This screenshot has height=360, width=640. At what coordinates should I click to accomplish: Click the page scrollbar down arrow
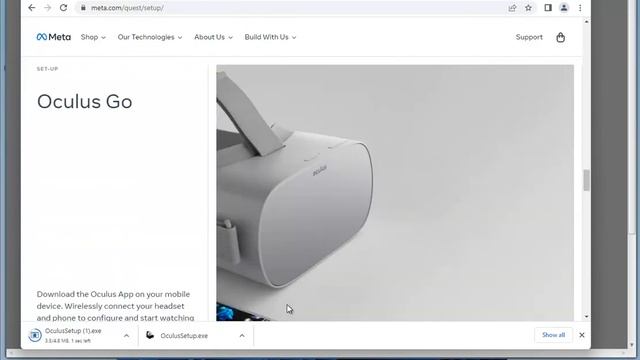(x=587, y=317)
